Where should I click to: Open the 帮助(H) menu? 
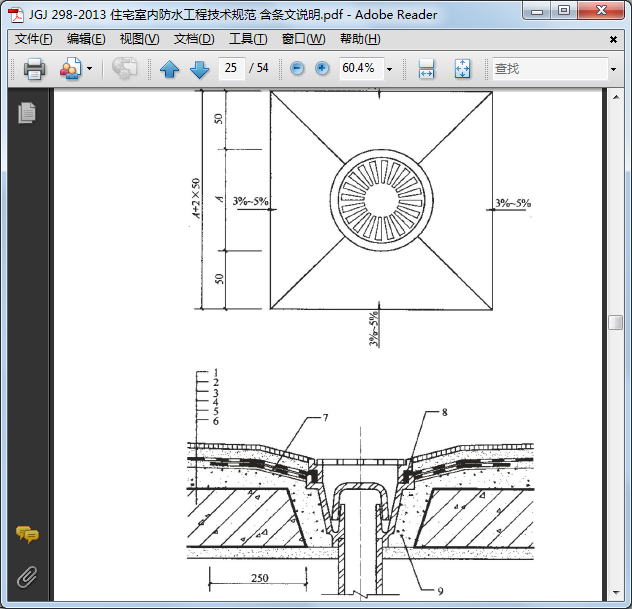[x=360, y=39]
